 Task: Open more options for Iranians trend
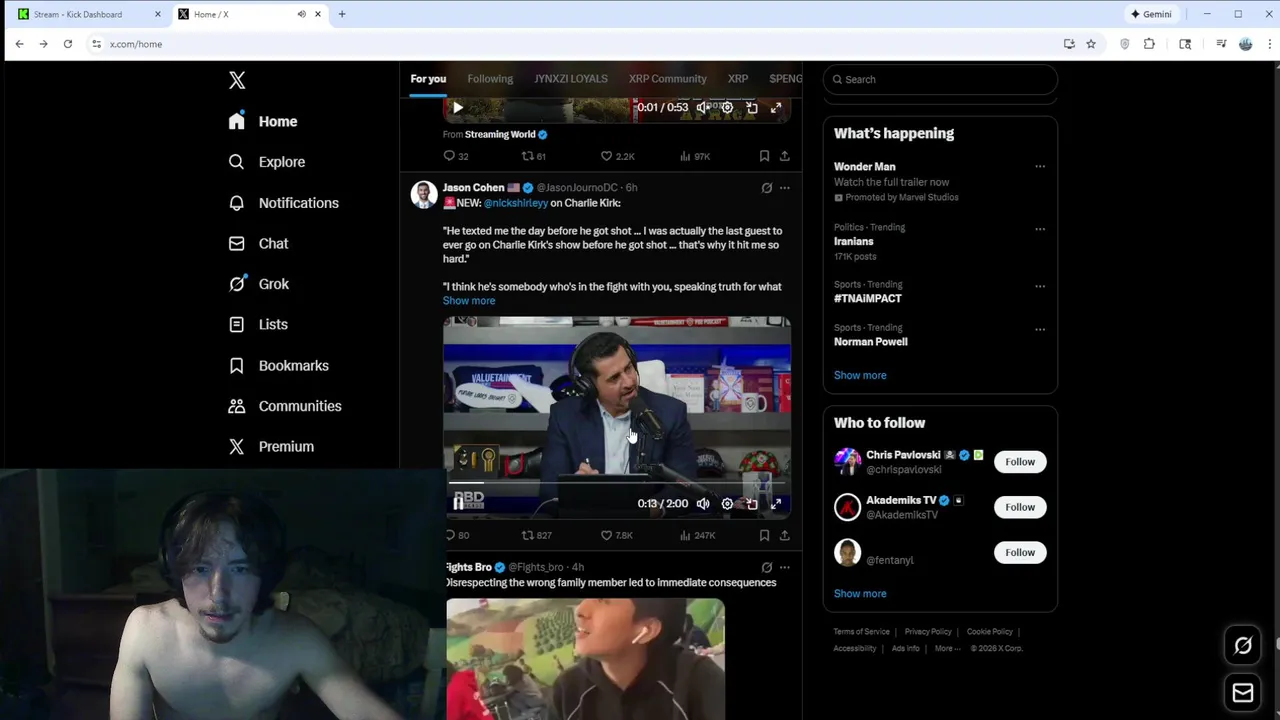pyautogui.click(x=1040, y=229)
